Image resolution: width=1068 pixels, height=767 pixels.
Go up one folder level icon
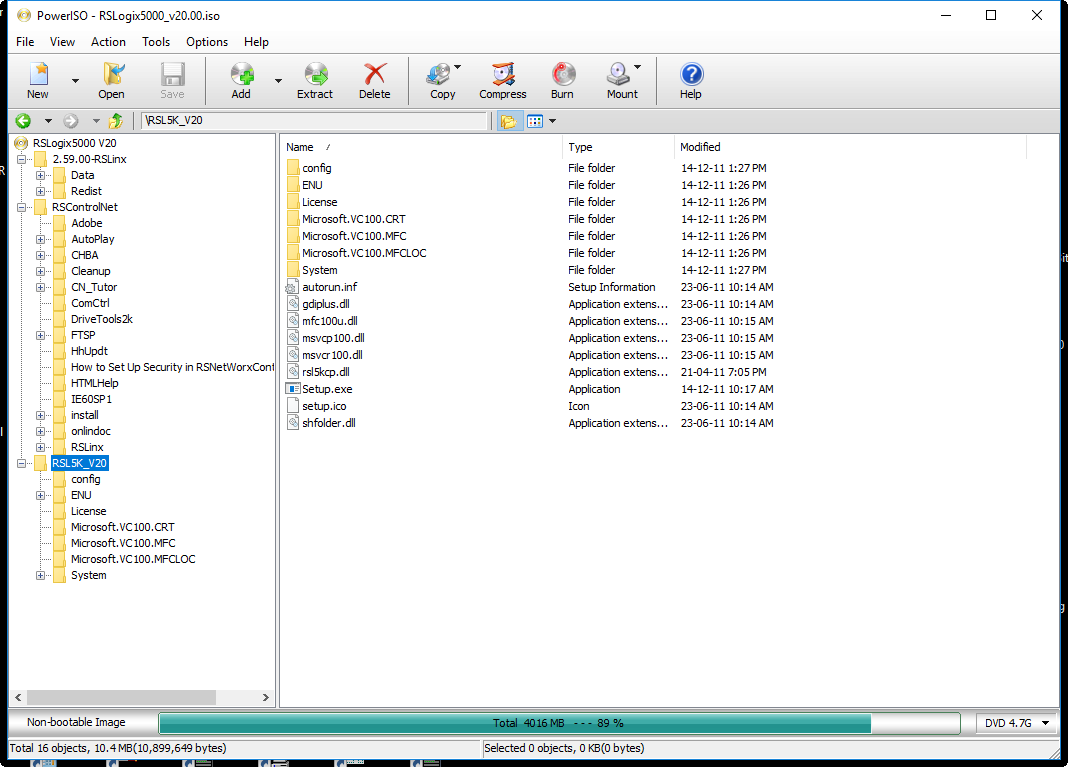tap(116, 121)
